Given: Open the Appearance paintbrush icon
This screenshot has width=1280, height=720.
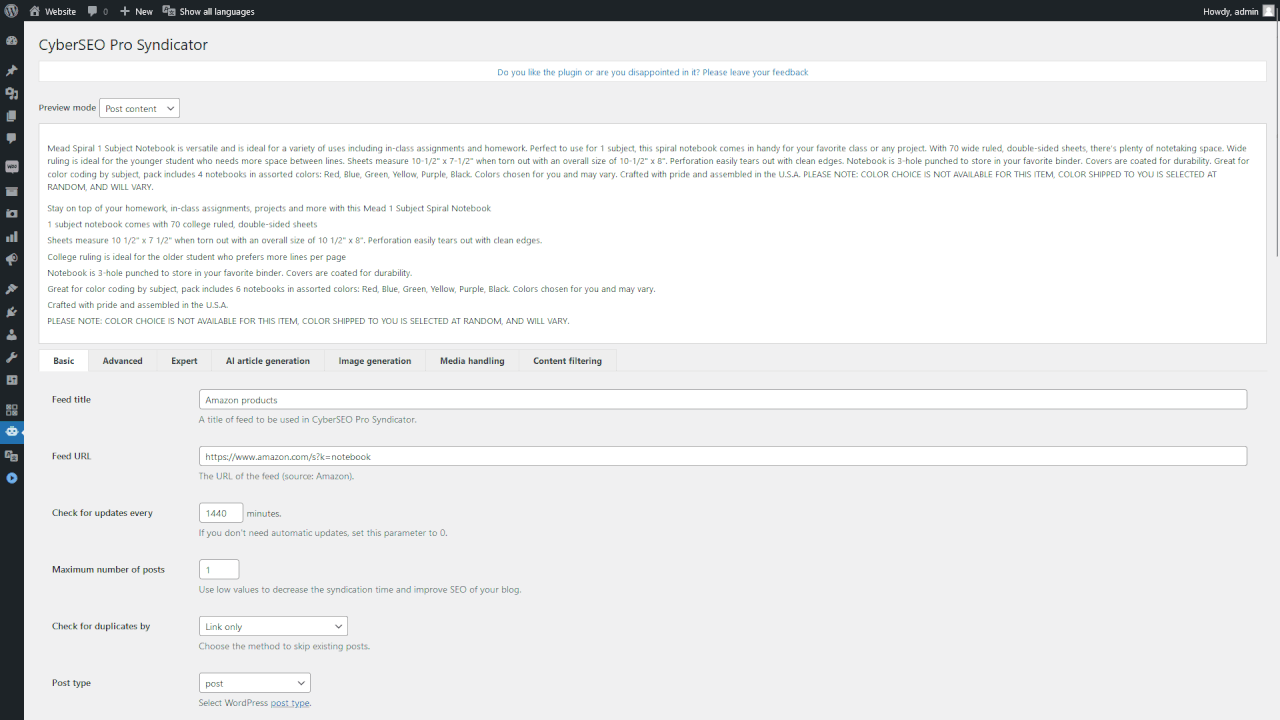Looking at the screenshot, I should tap(12, 289).
